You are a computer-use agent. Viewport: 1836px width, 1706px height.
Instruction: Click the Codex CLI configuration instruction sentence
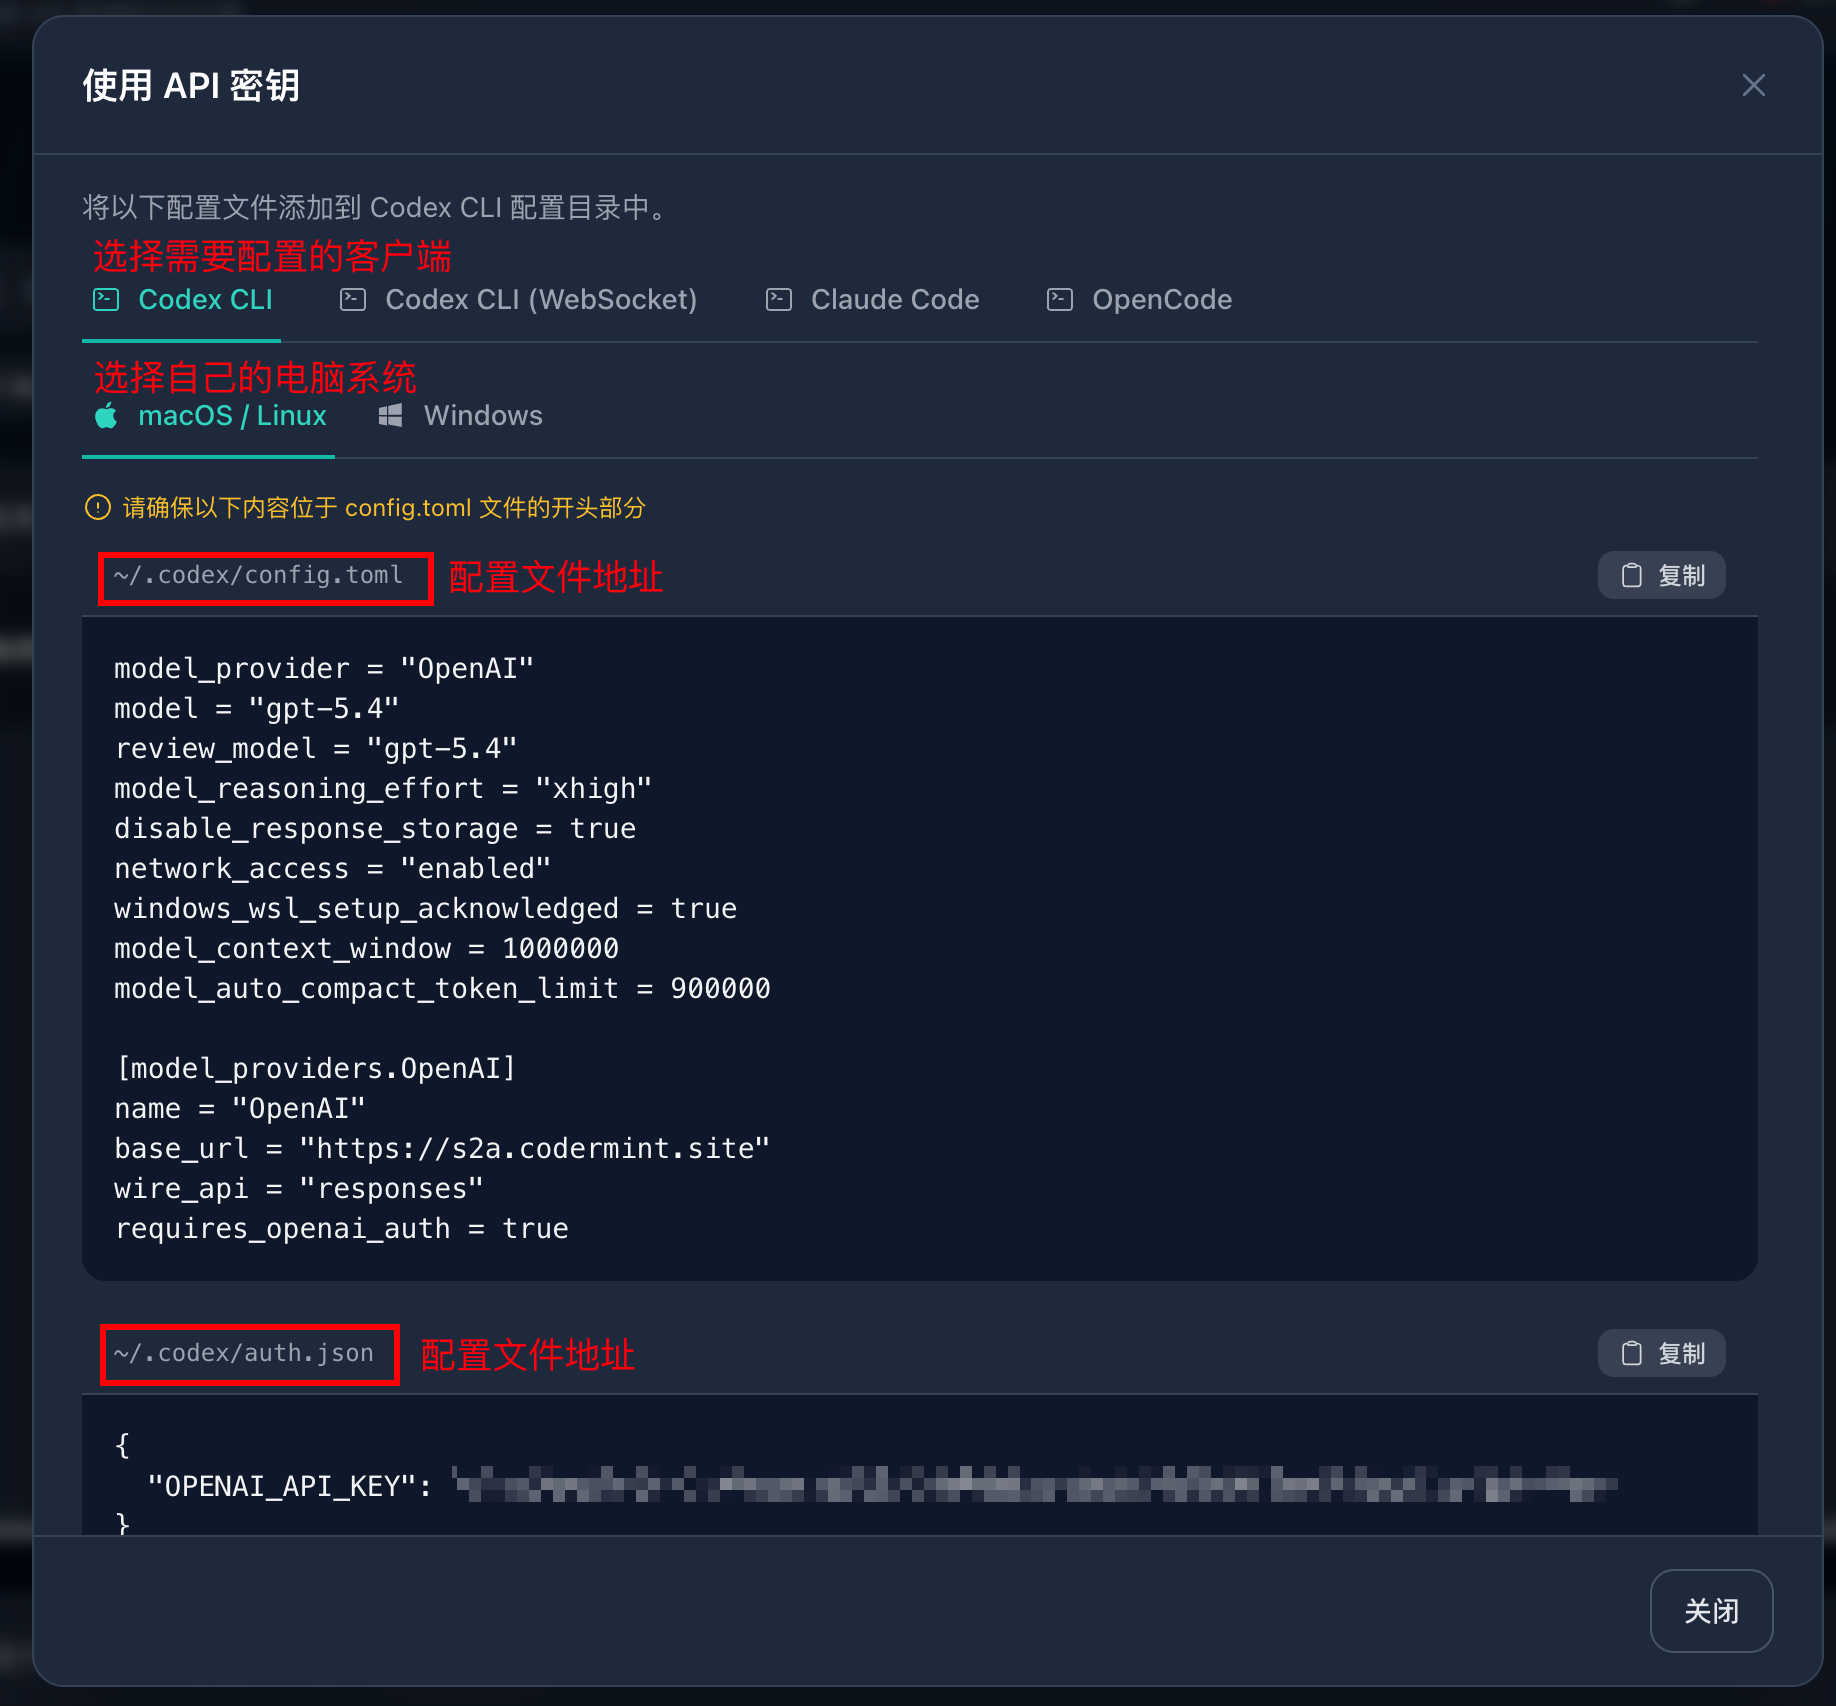(376, 207)
